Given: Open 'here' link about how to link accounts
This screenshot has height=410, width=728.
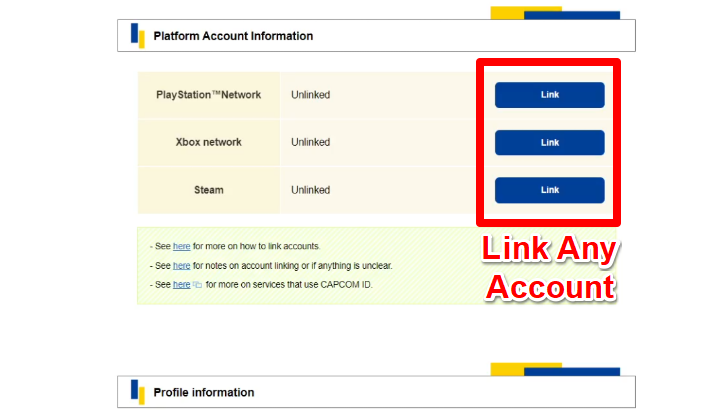Looking at the screenshot, I should 181,246.
